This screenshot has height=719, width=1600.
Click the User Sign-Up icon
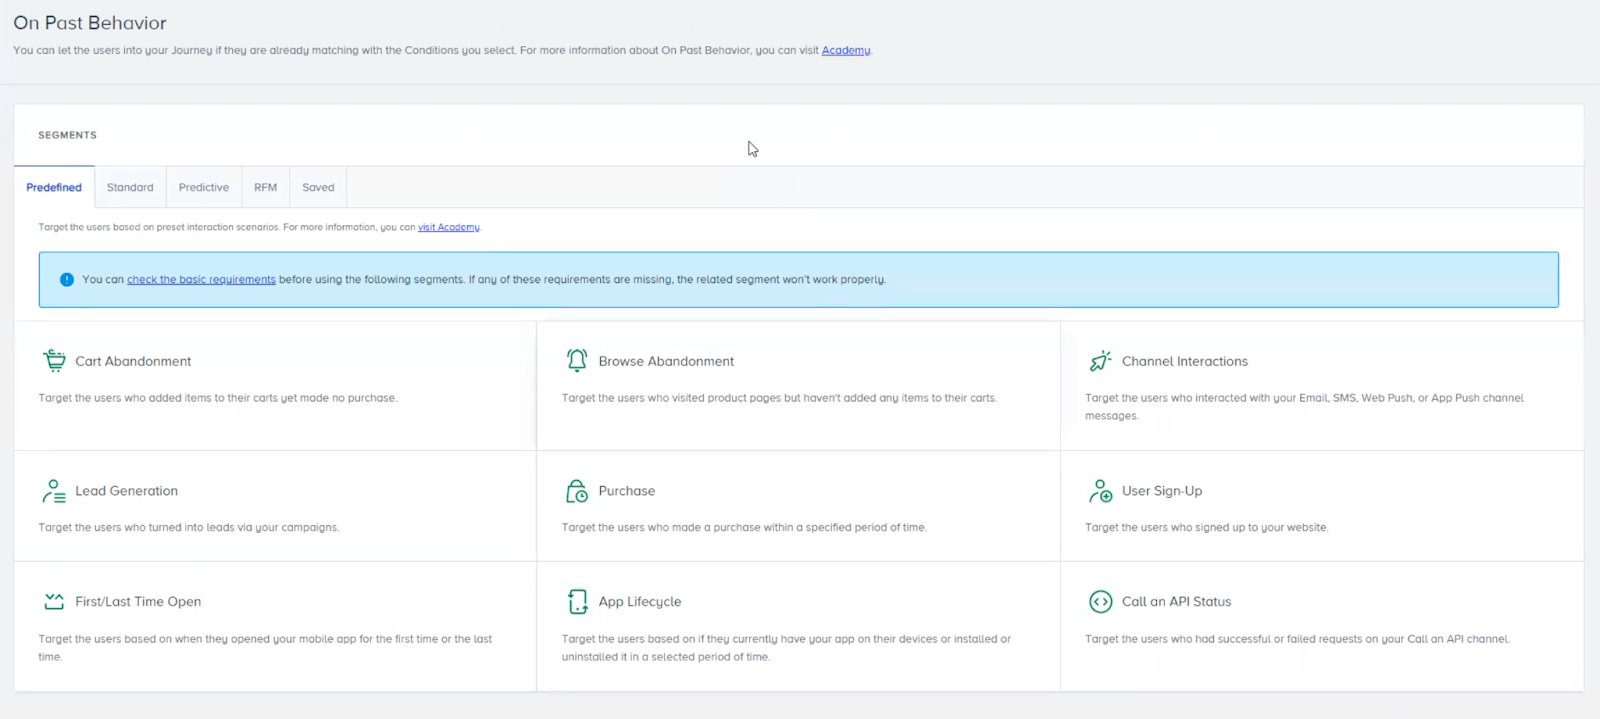click(1100, 491)
